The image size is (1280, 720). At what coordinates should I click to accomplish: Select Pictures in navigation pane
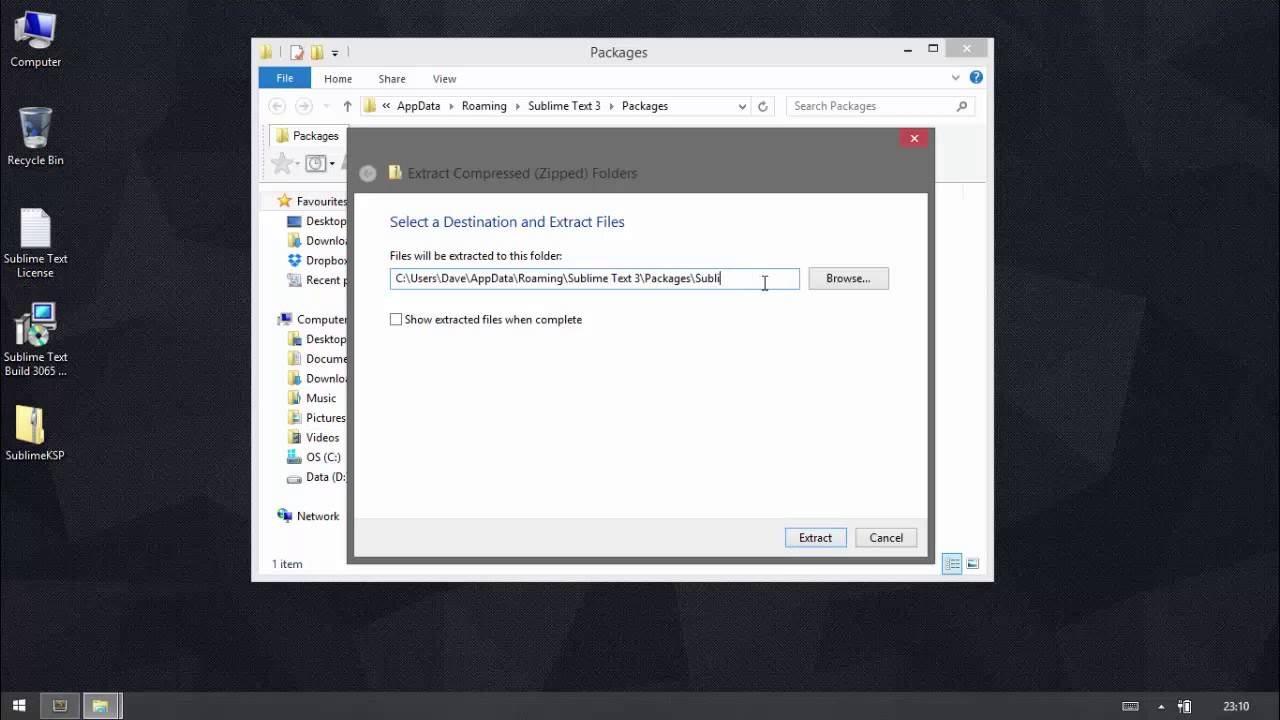[x=317, y=418]
